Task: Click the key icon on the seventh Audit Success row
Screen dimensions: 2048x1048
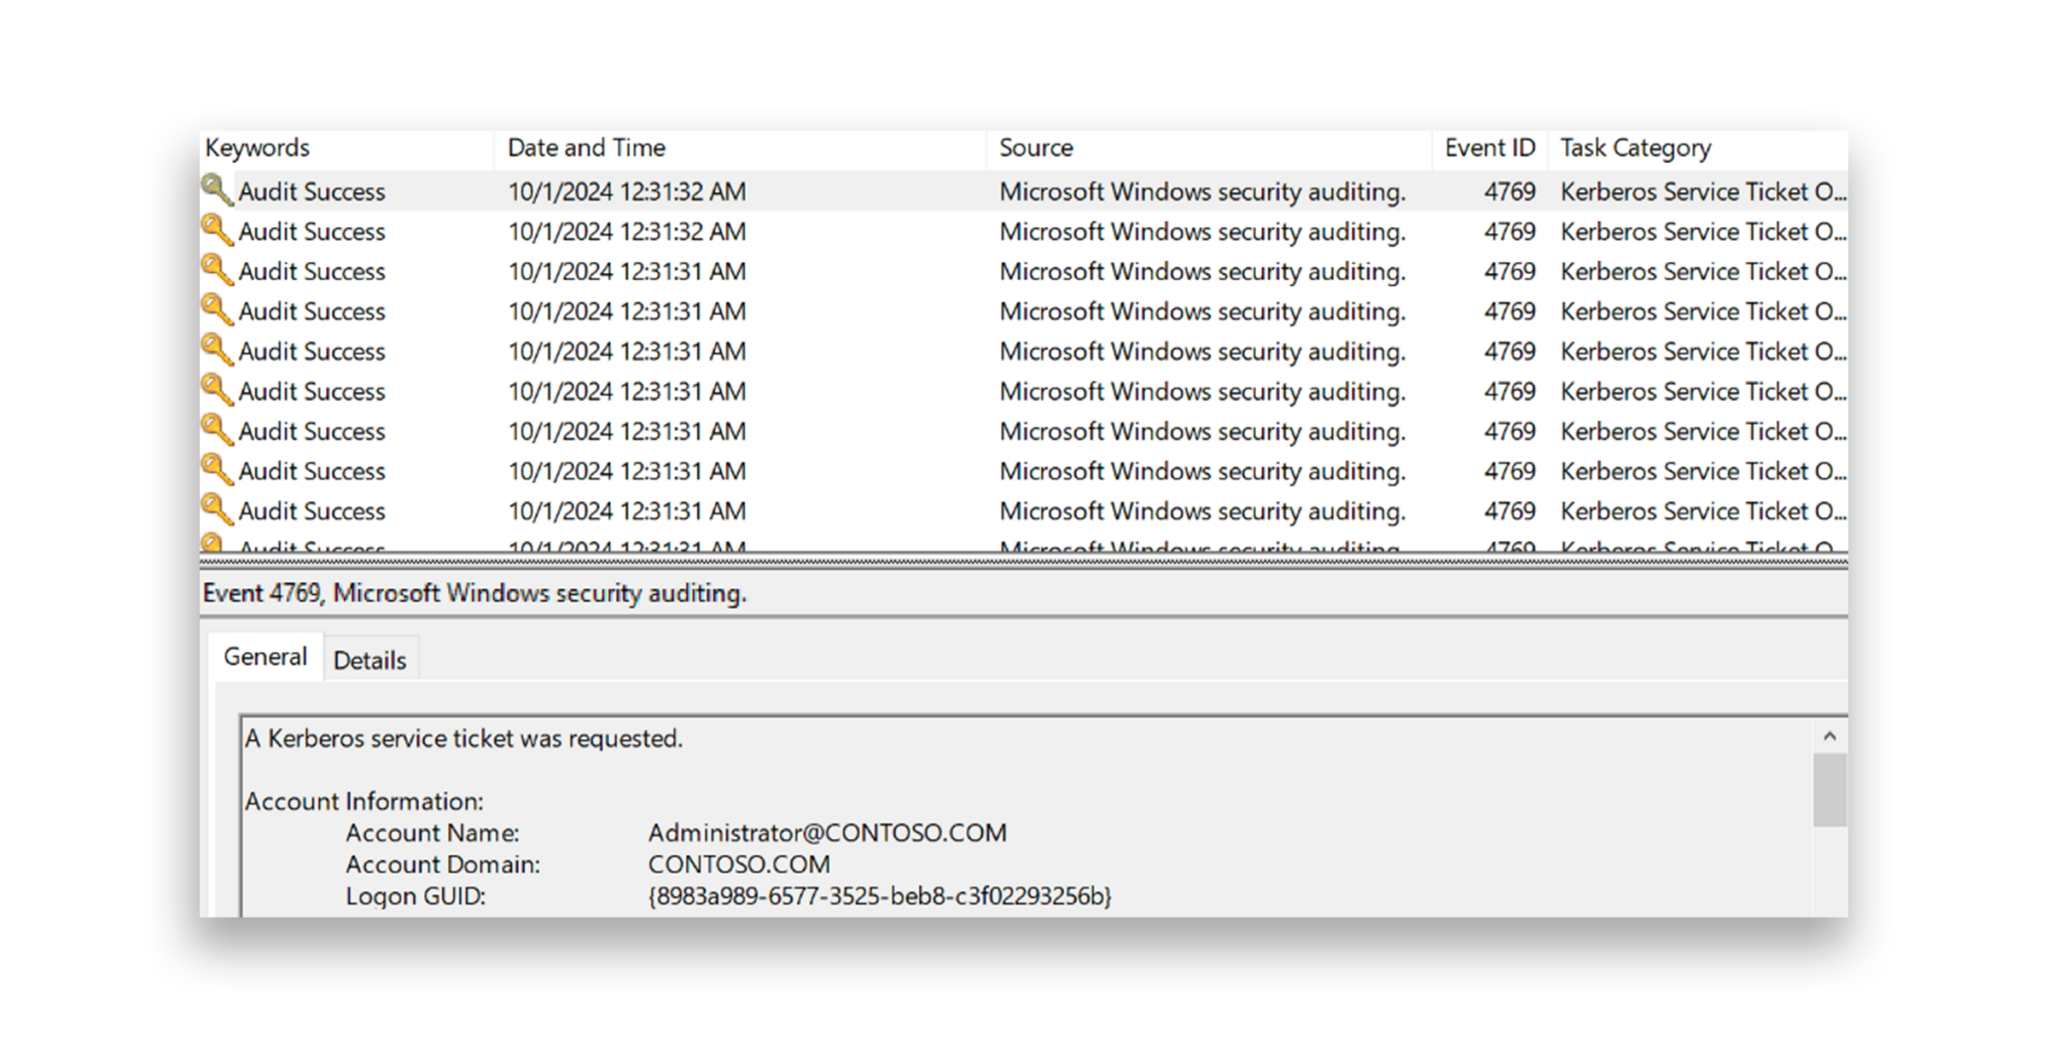Action: tap(218, 431)
